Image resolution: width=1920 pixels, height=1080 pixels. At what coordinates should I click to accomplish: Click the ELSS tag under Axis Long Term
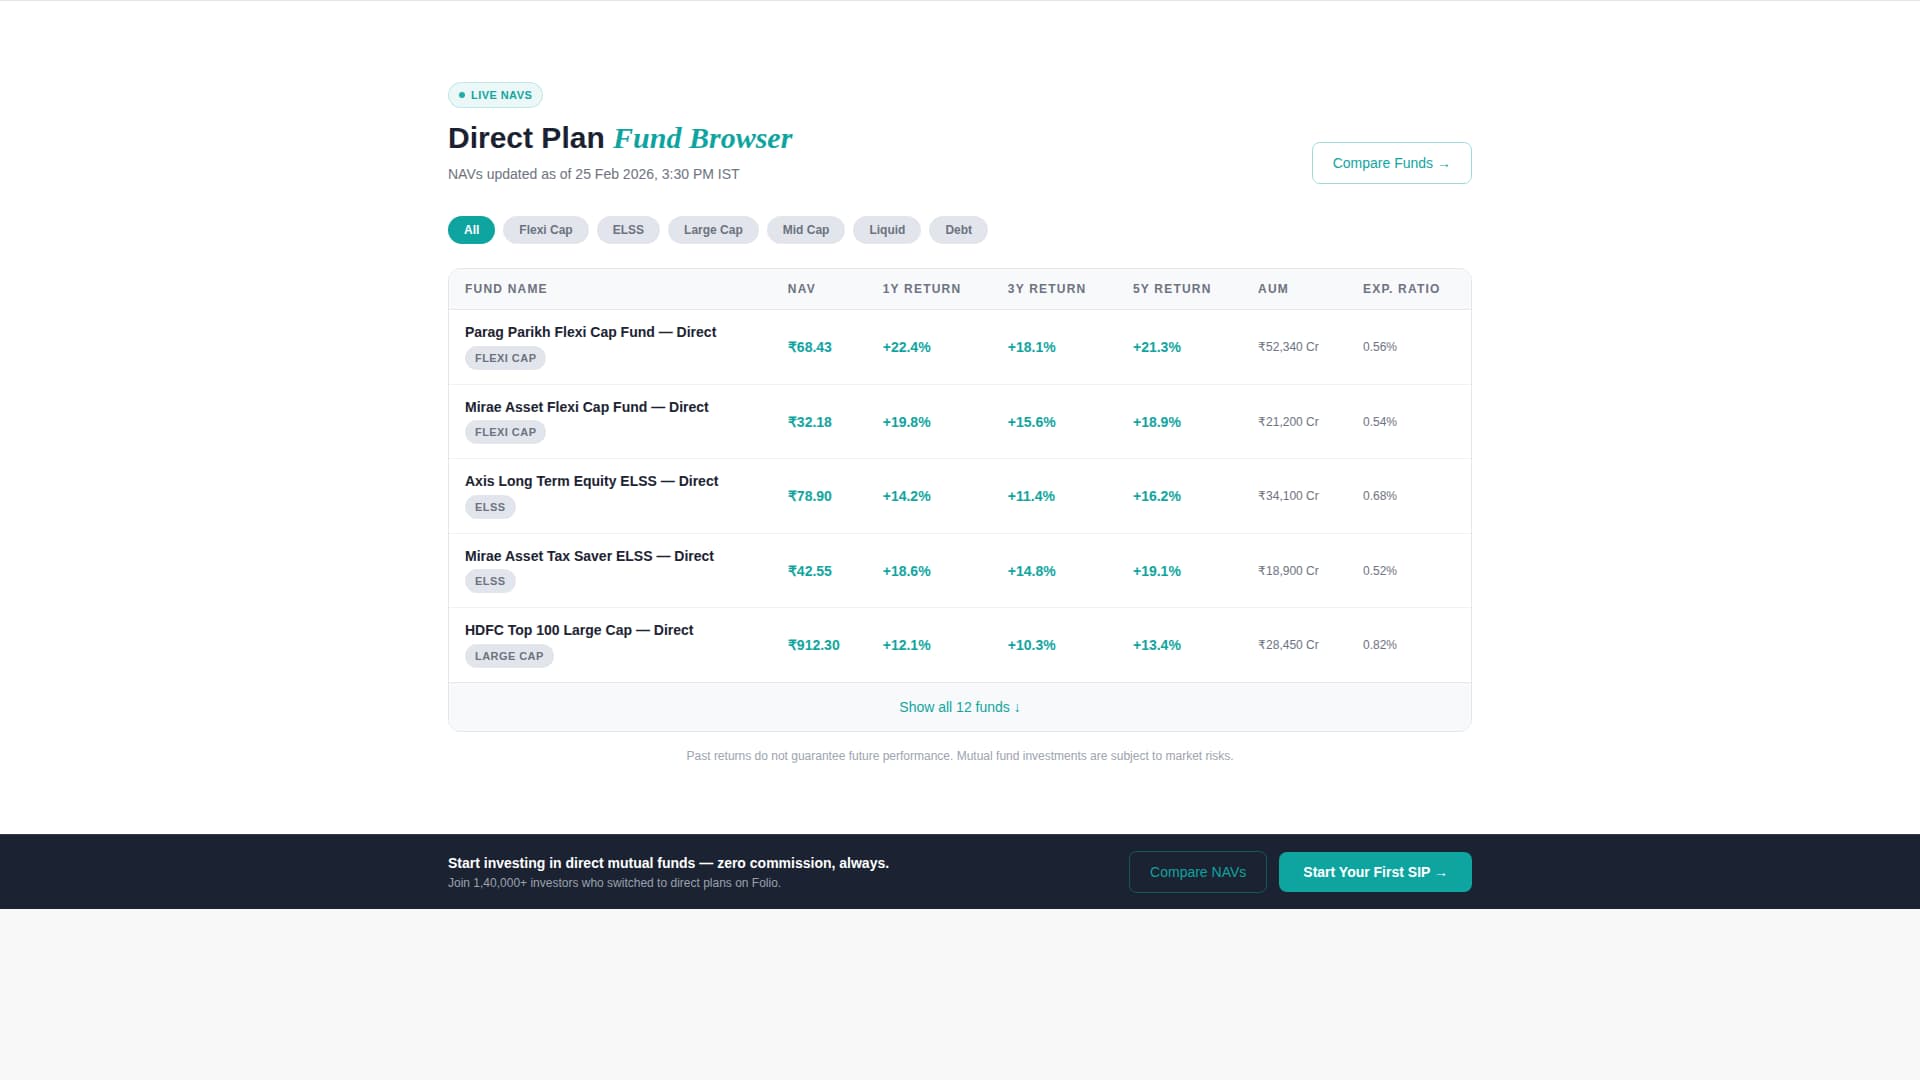(x=490, y=507)
